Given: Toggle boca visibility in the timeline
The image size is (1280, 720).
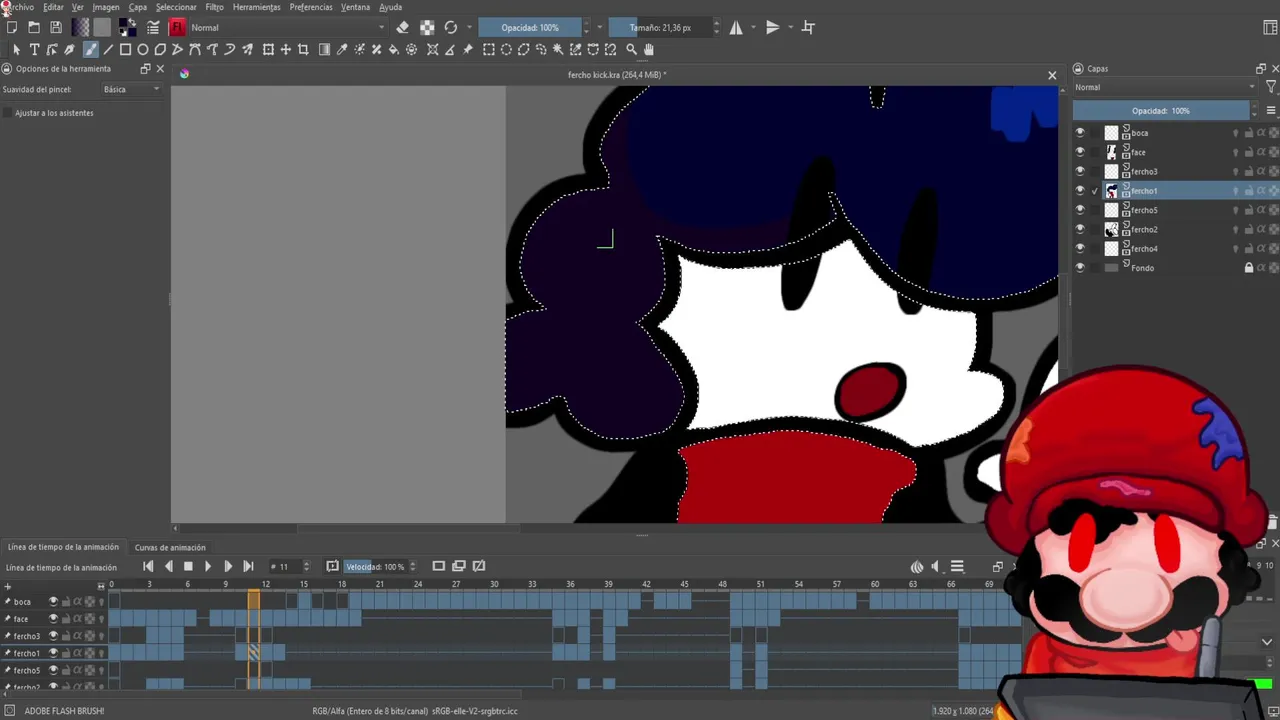Looking at the screenshot, I should click(x=53, y=601).
